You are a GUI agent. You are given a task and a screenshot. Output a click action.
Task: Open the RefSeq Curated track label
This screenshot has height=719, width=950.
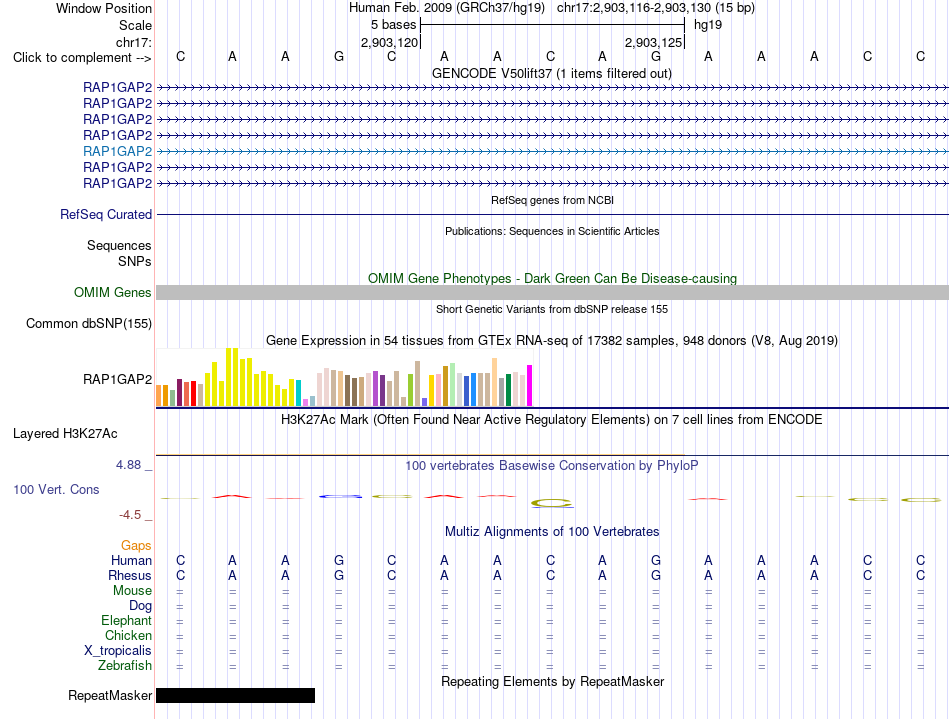click(x=106, y=214)
